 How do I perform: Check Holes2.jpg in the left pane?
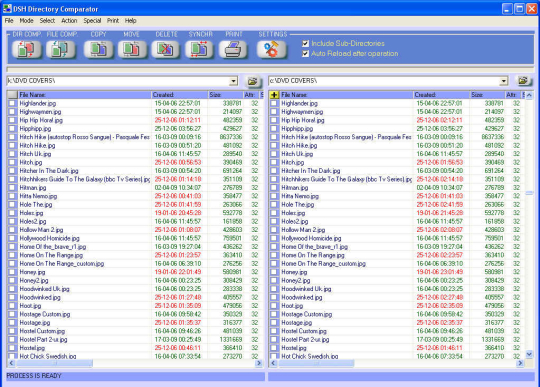coord(12,221)
